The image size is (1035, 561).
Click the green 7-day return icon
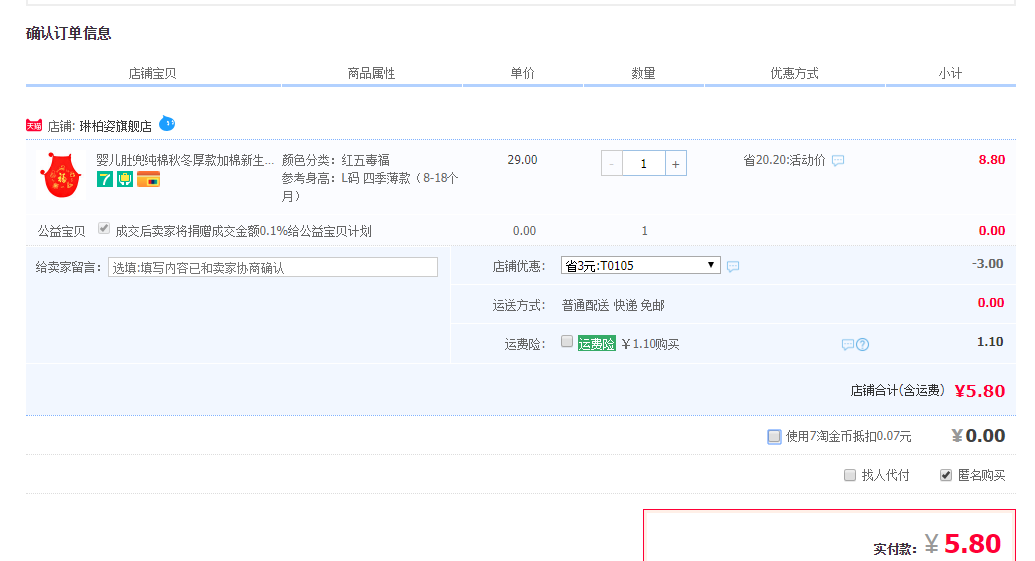[105, 179]
